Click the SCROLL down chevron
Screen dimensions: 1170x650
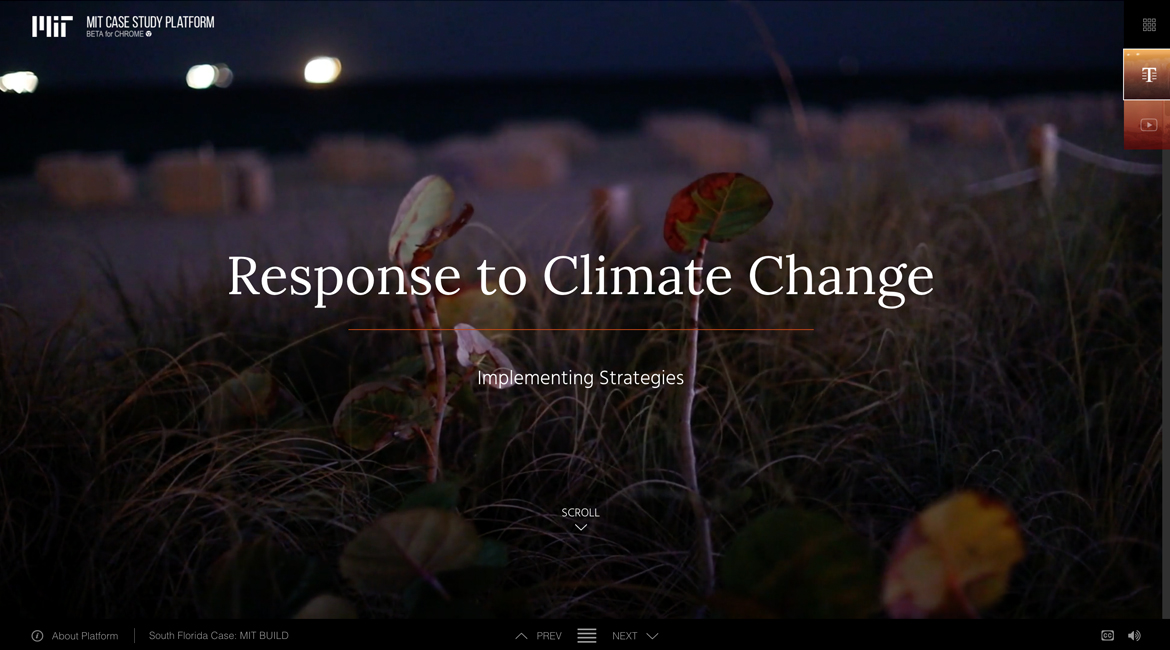pyautogui.click(x=581, y=528)
